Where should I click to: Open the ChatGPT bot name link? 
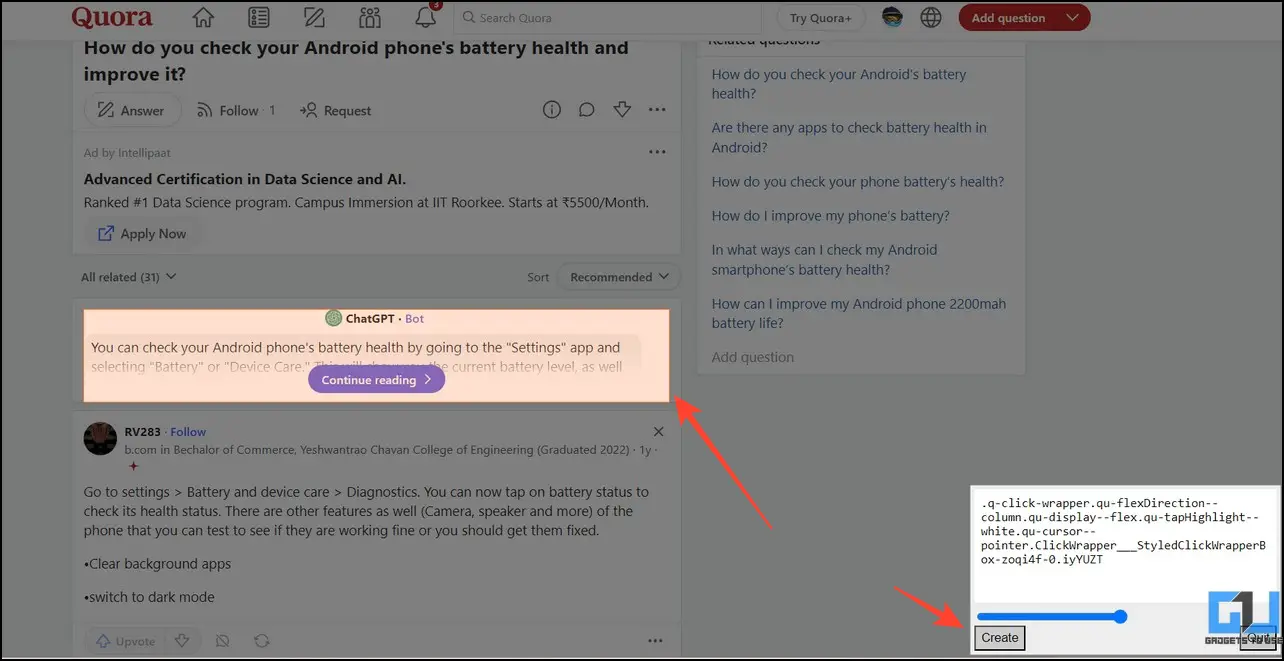371,318
